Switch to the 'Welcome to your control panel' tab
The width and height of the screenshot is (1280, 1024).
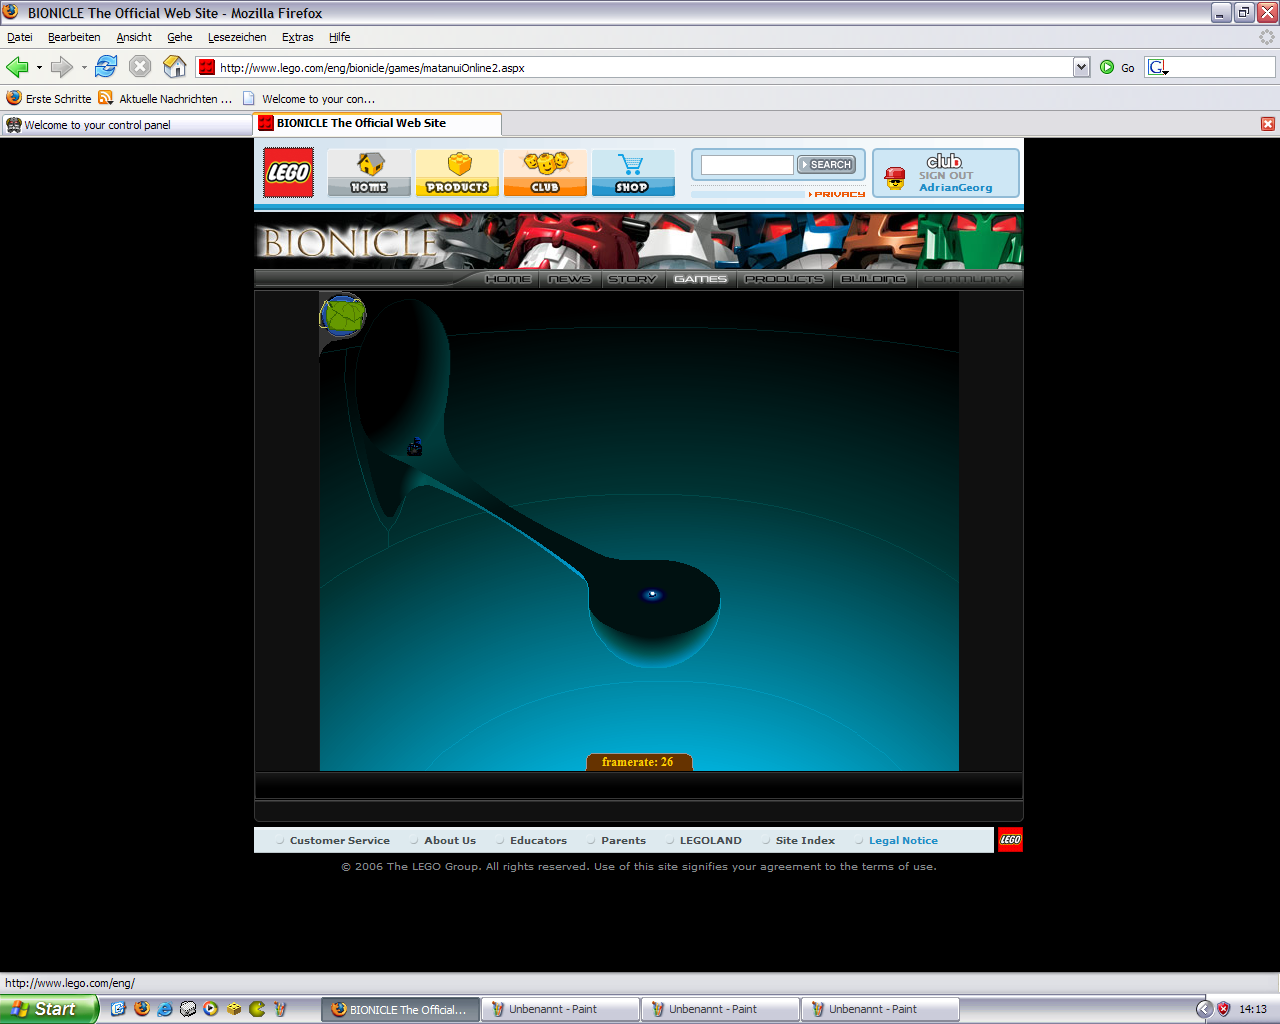click(126, 125)
